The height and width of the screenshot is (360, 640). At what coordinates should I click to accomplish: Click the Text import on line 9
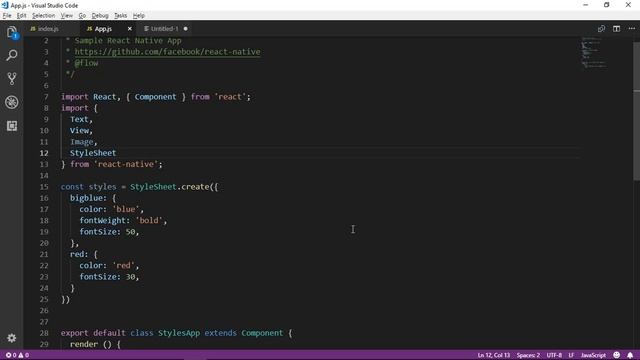click(79, 120)
